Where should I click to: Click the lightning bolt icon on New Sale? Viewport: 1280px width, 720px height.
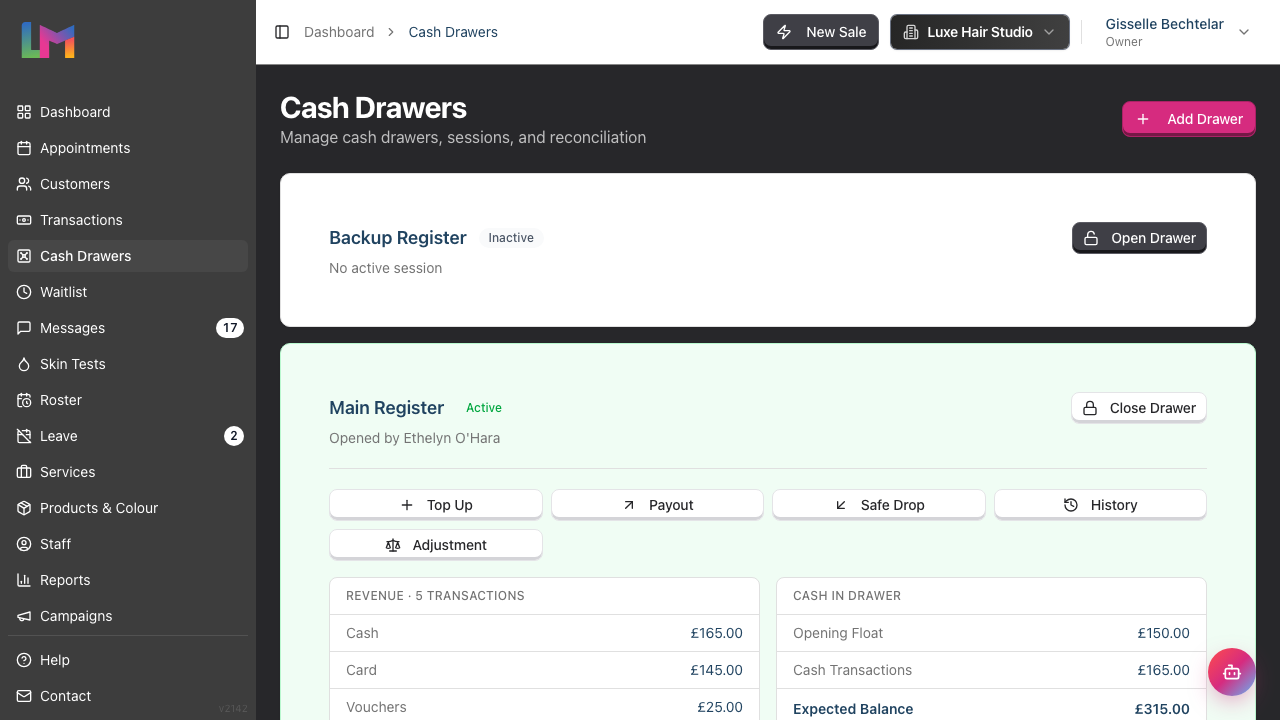pos(785,32)
